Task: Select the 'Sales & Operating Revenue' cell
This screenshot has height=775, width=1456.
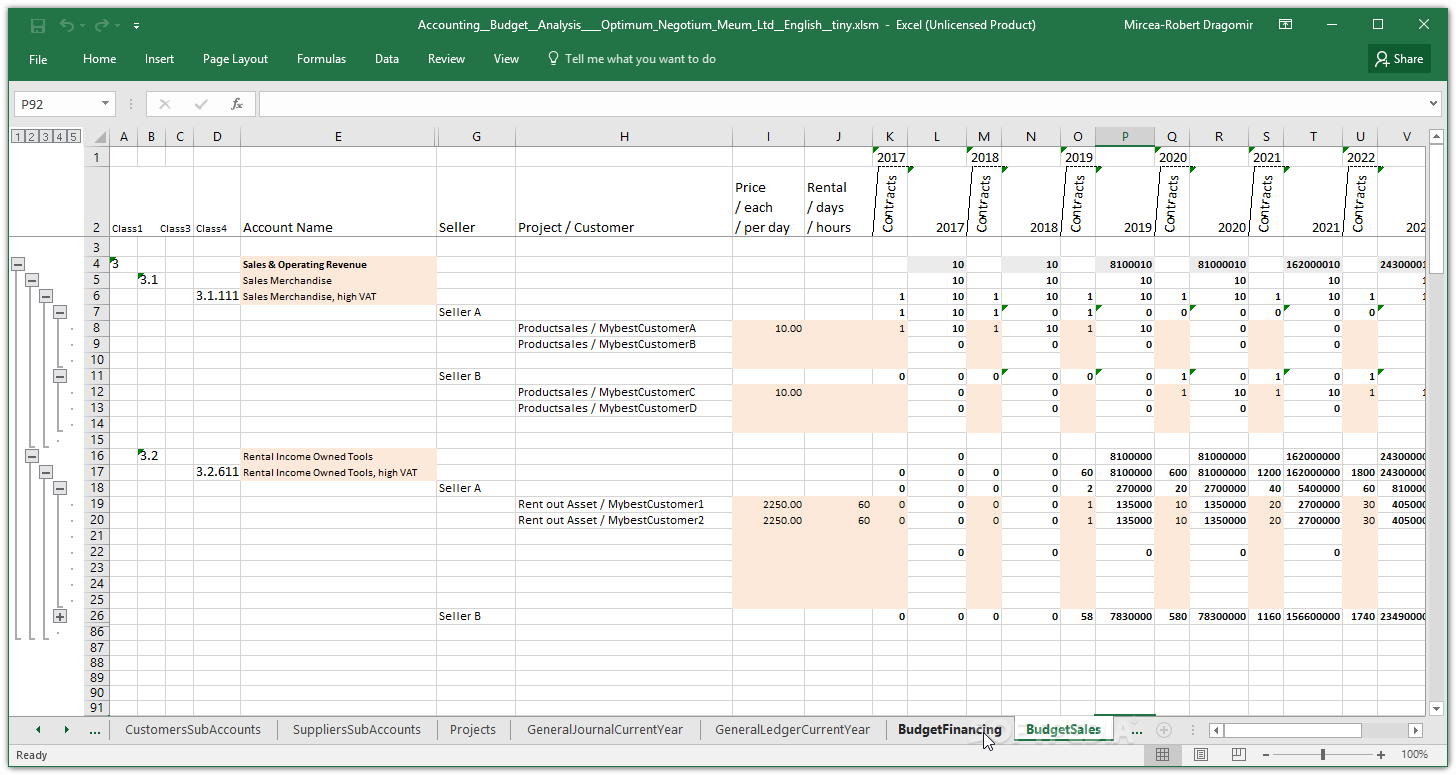Action: [338, 264]
